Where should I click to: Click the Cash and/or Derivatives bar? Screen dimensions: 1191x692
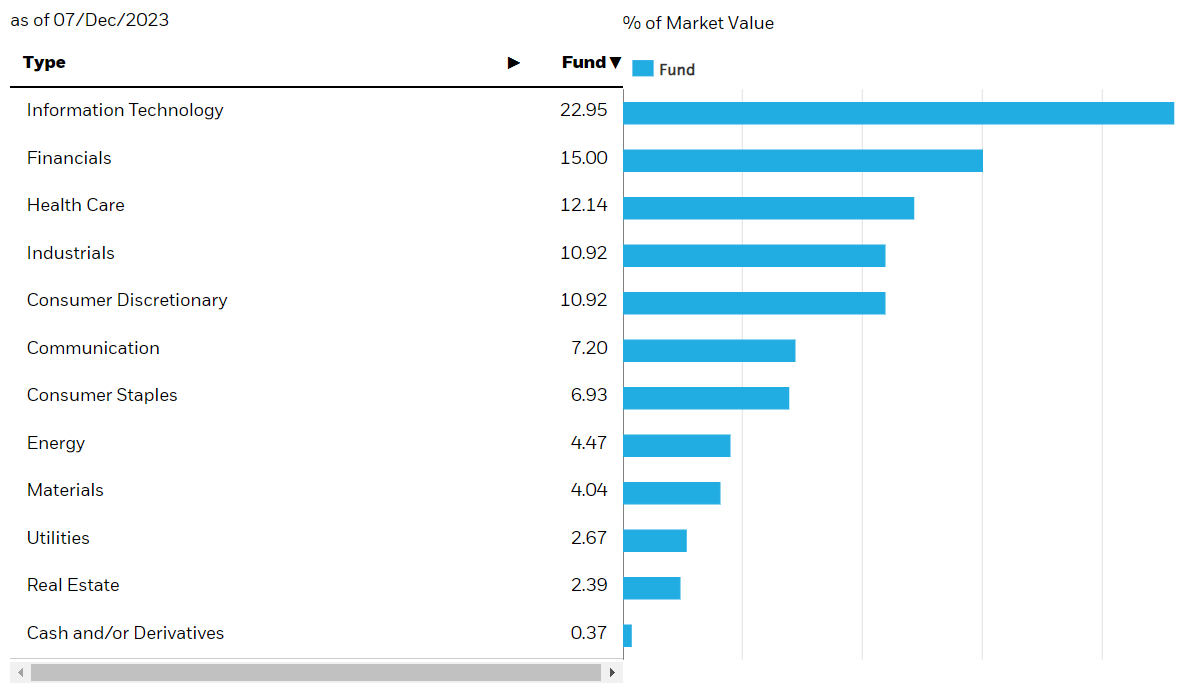(x=628, y=635)
